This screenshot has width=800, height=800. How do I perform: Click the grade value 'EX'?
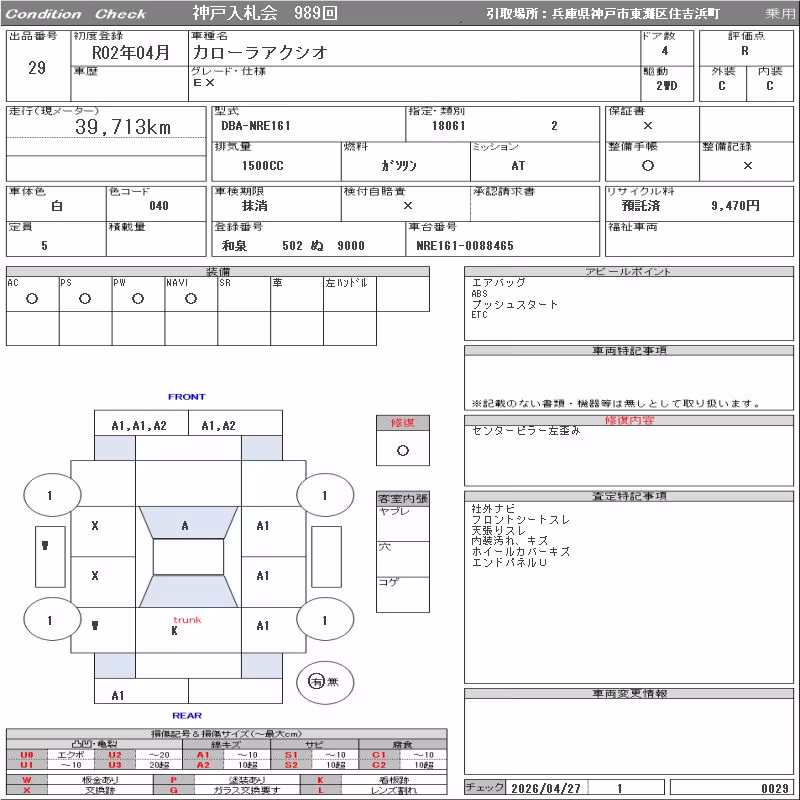point(204,82)
